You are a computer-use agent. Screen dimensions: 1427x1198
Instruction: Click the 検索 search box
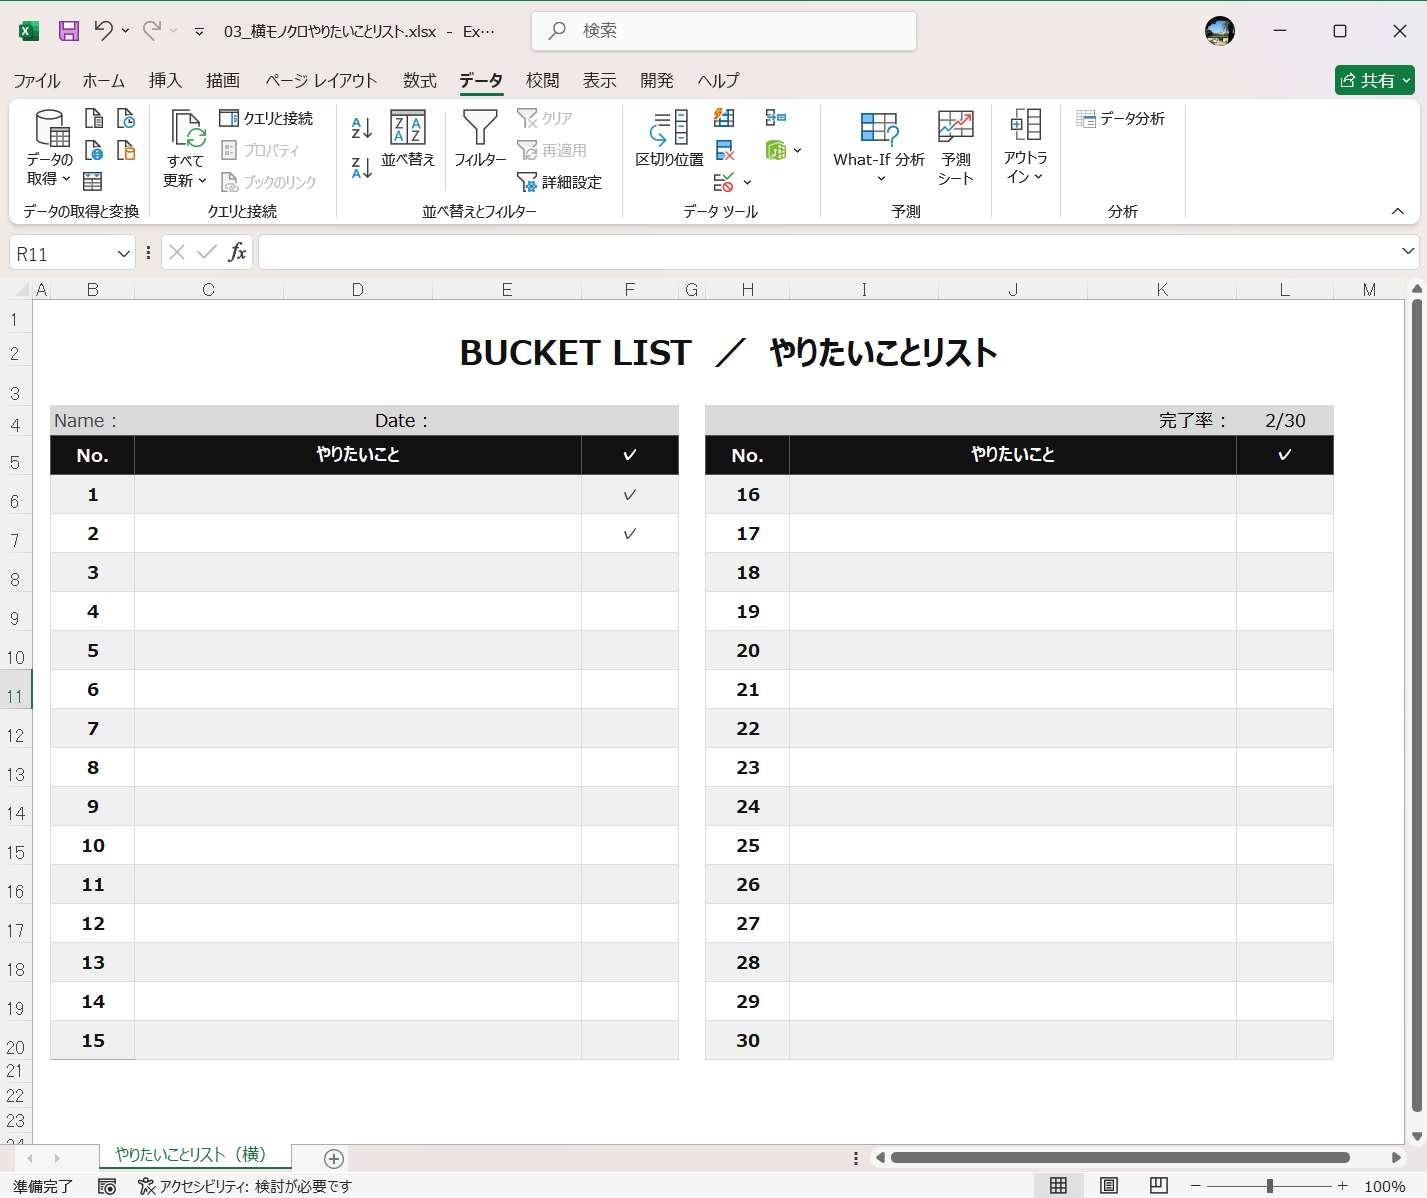pyautogui.click(x=724, y=31)
